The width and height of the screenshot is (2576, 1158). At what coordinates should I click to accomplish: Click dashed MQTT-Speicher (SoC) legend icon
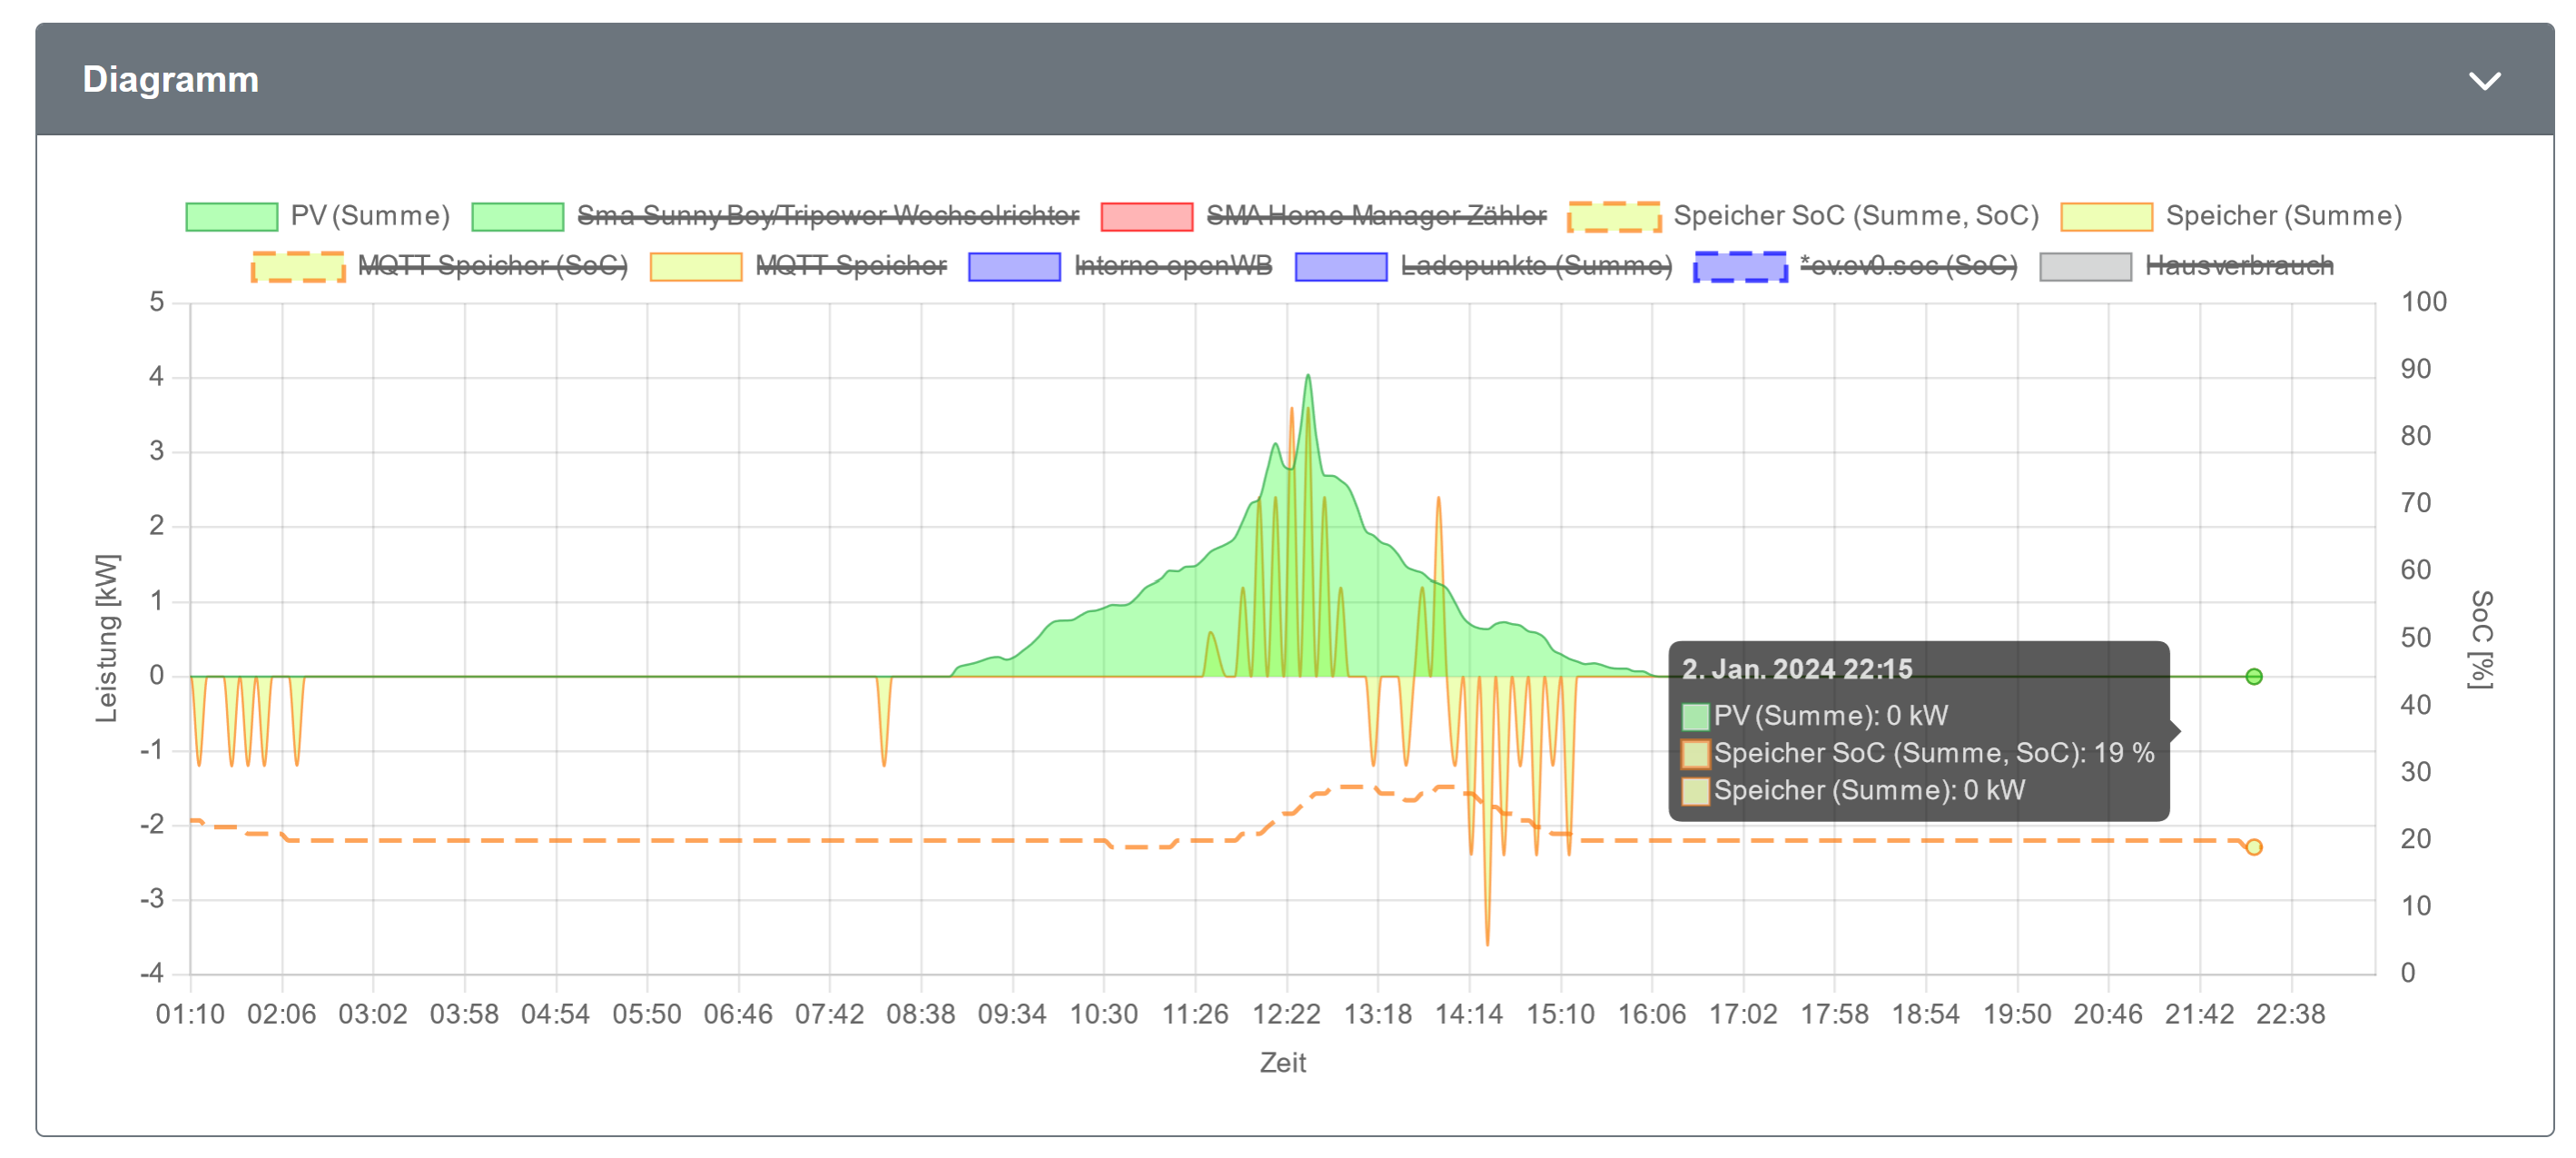click(298, 266)
